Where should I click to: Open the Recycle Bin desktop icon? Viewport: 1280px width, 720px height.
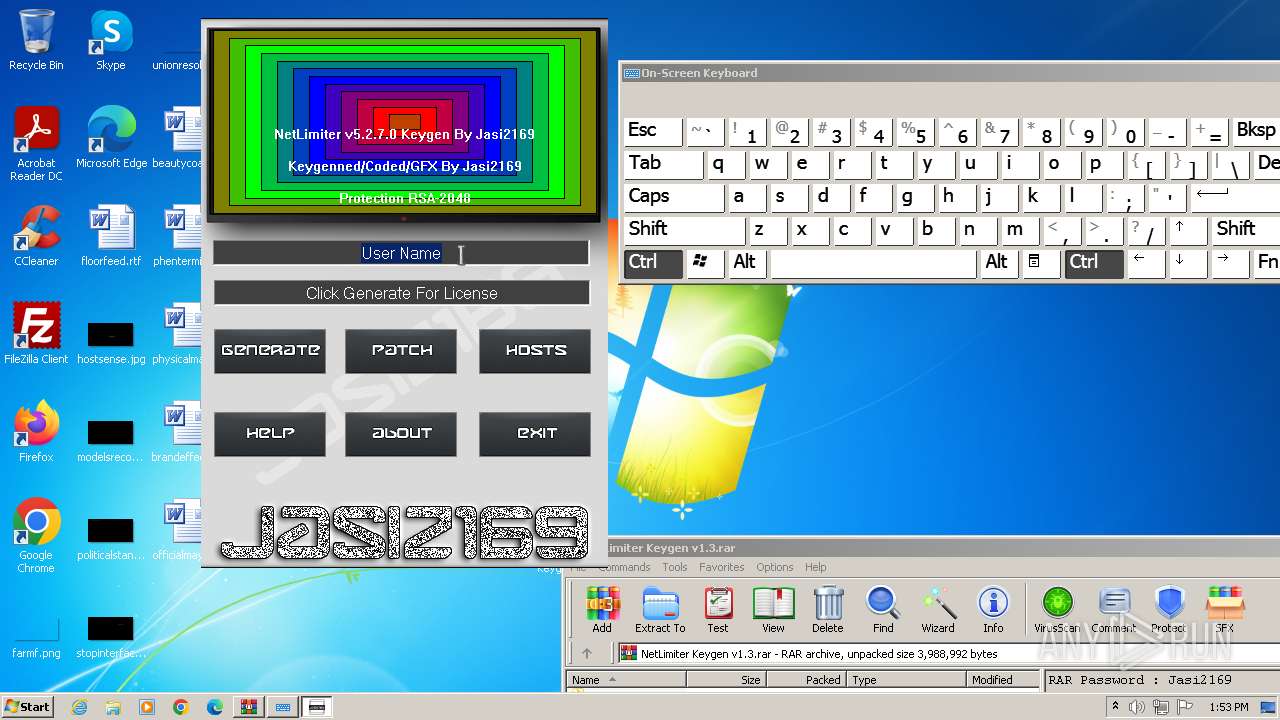pyautogui.click(x=36, y=40)
